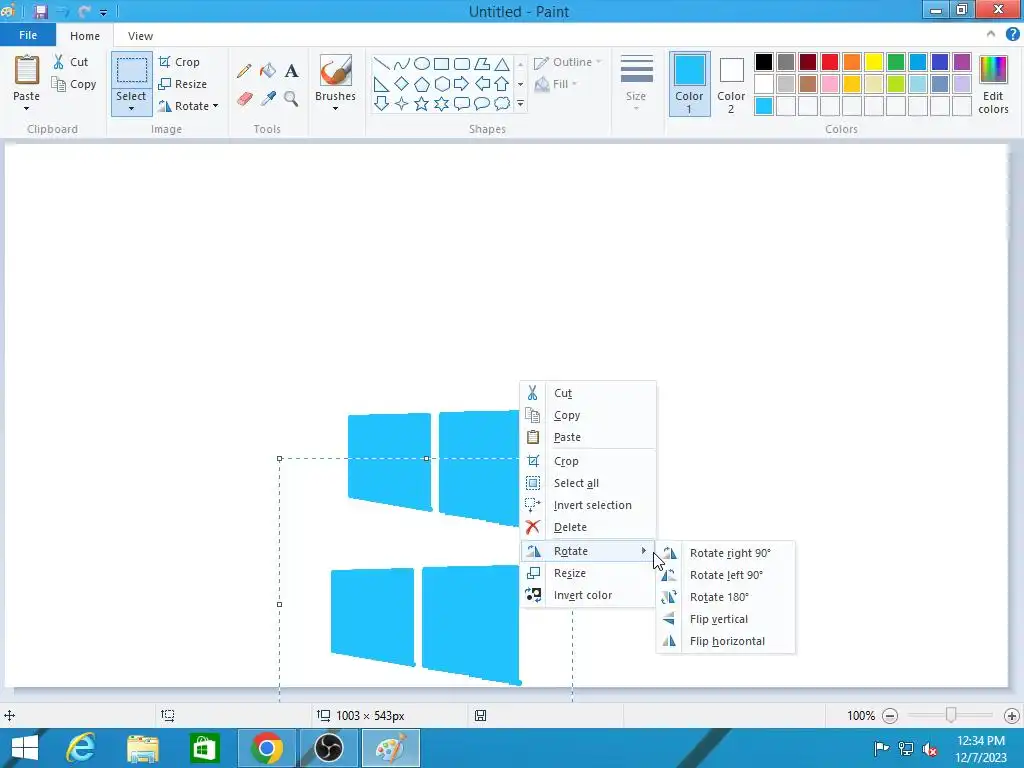Click Flip horizontal in submenu
The width and height of the screenshot is (1024, 768).
click(x=726, y=641)
